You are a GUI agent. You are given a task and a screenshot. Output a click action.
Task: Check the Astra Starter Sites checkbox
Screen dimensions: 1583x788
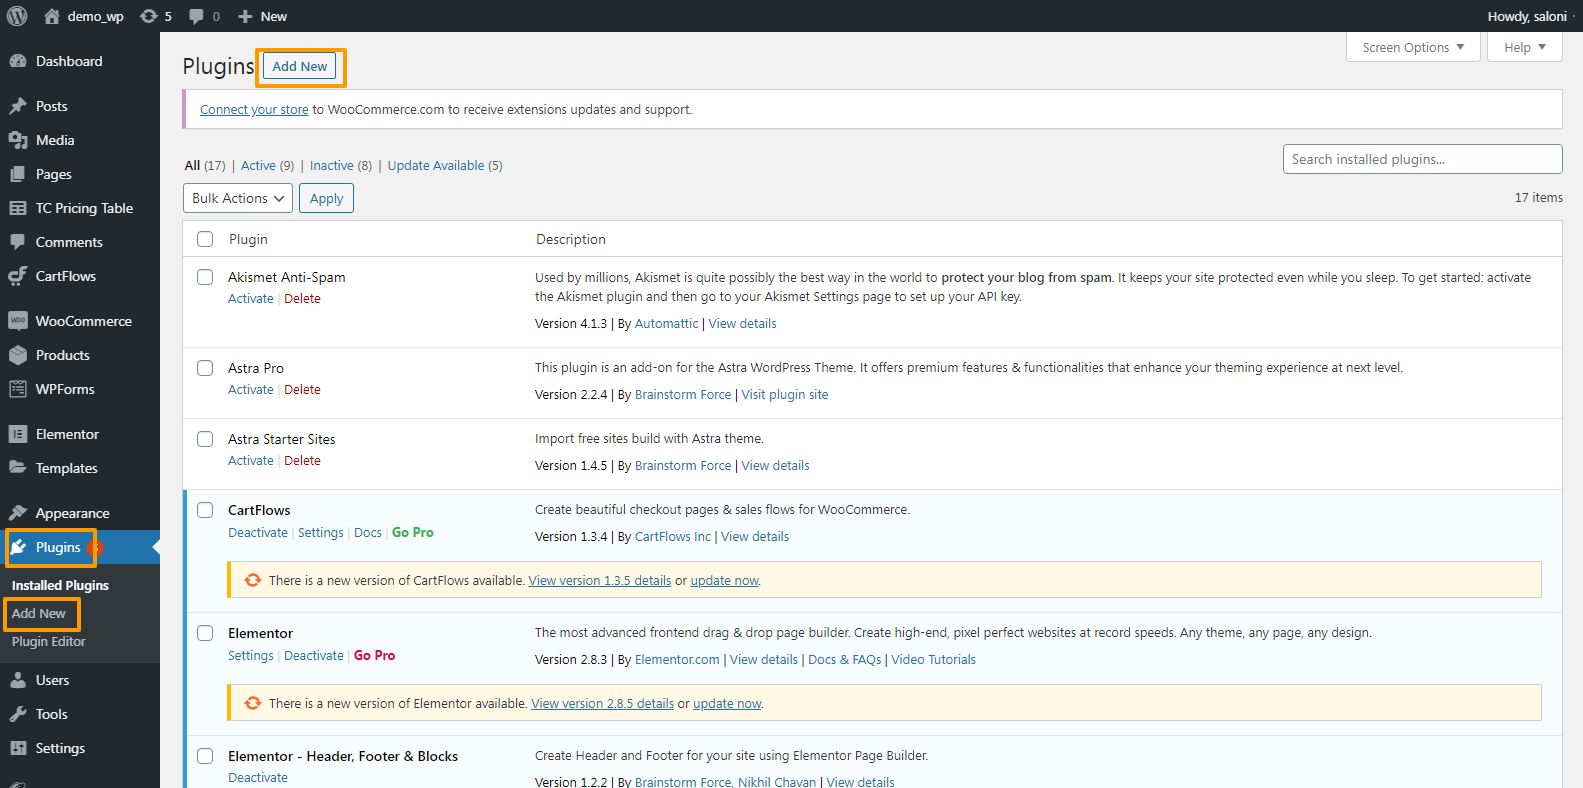(x=205, y=439)
